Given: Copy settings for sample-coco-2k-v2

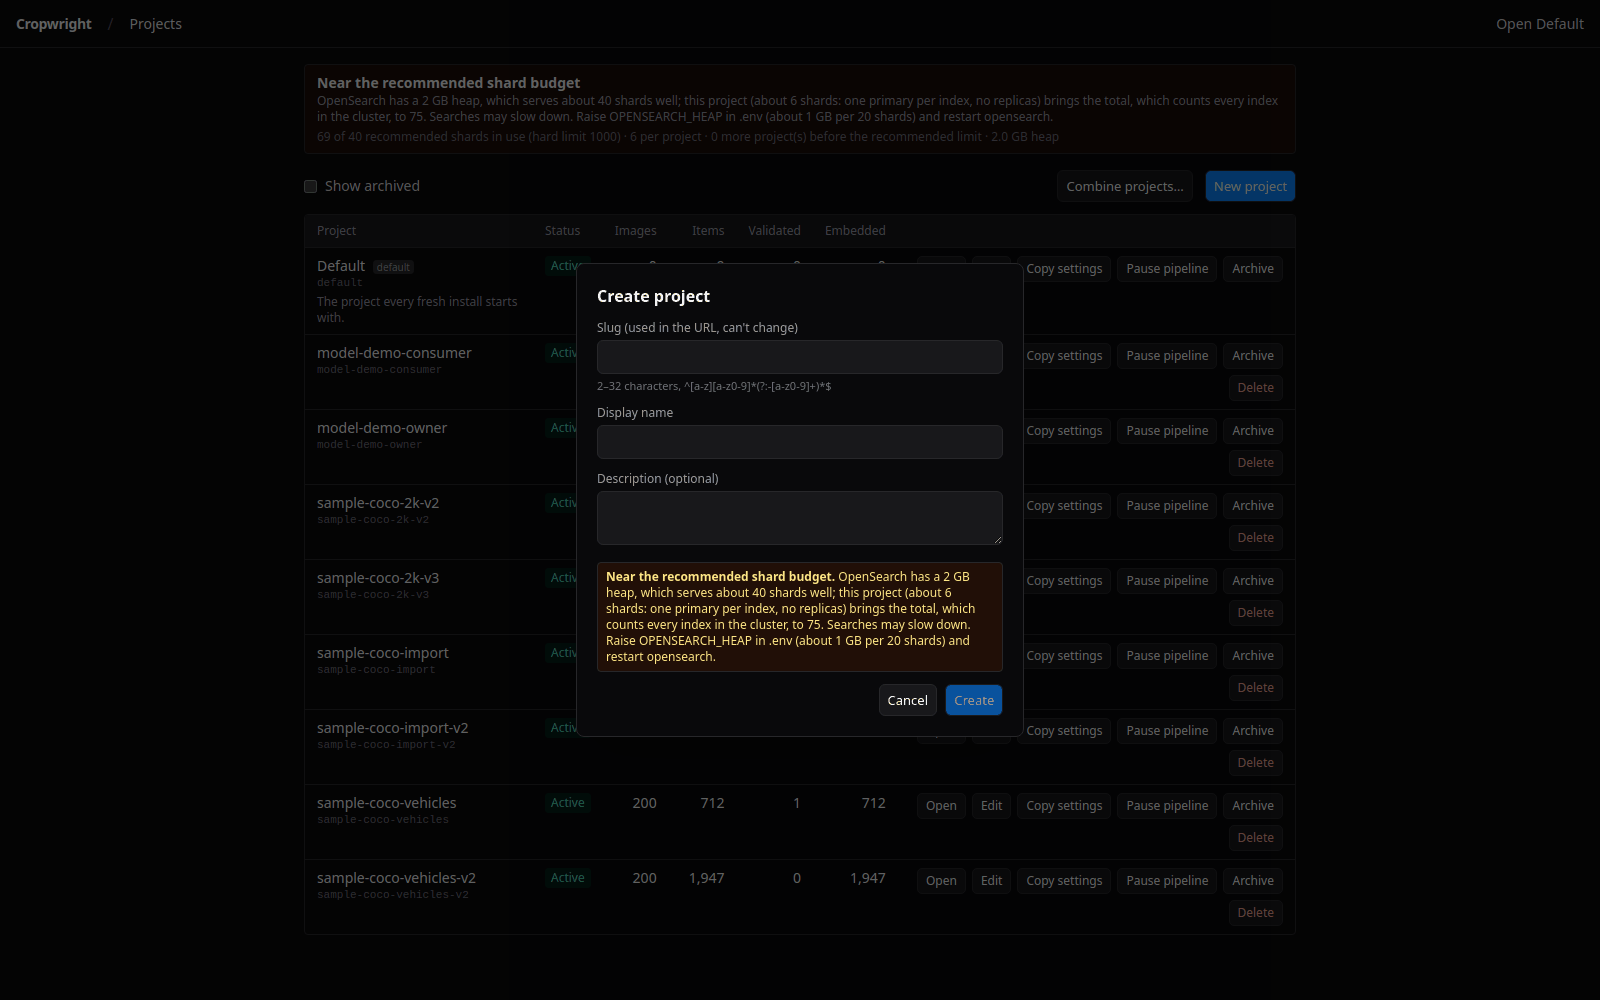Looking at the screenshot, I should click(x=1064, y=506).
